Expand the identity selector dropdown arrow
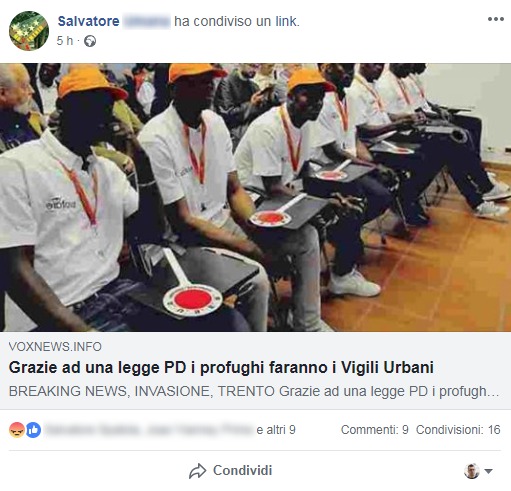This screenshot has width=511, height=491. pos(488,471)
